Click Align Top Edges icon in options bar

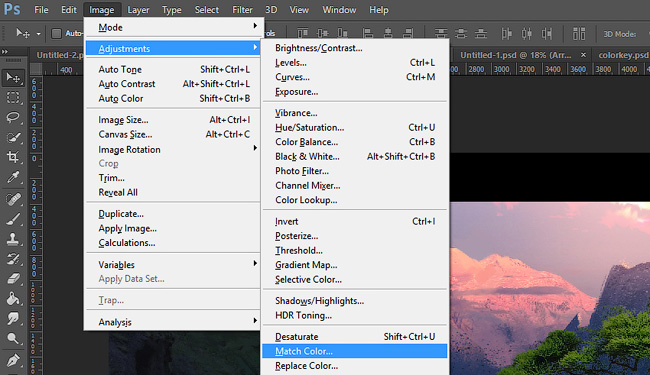302,33
